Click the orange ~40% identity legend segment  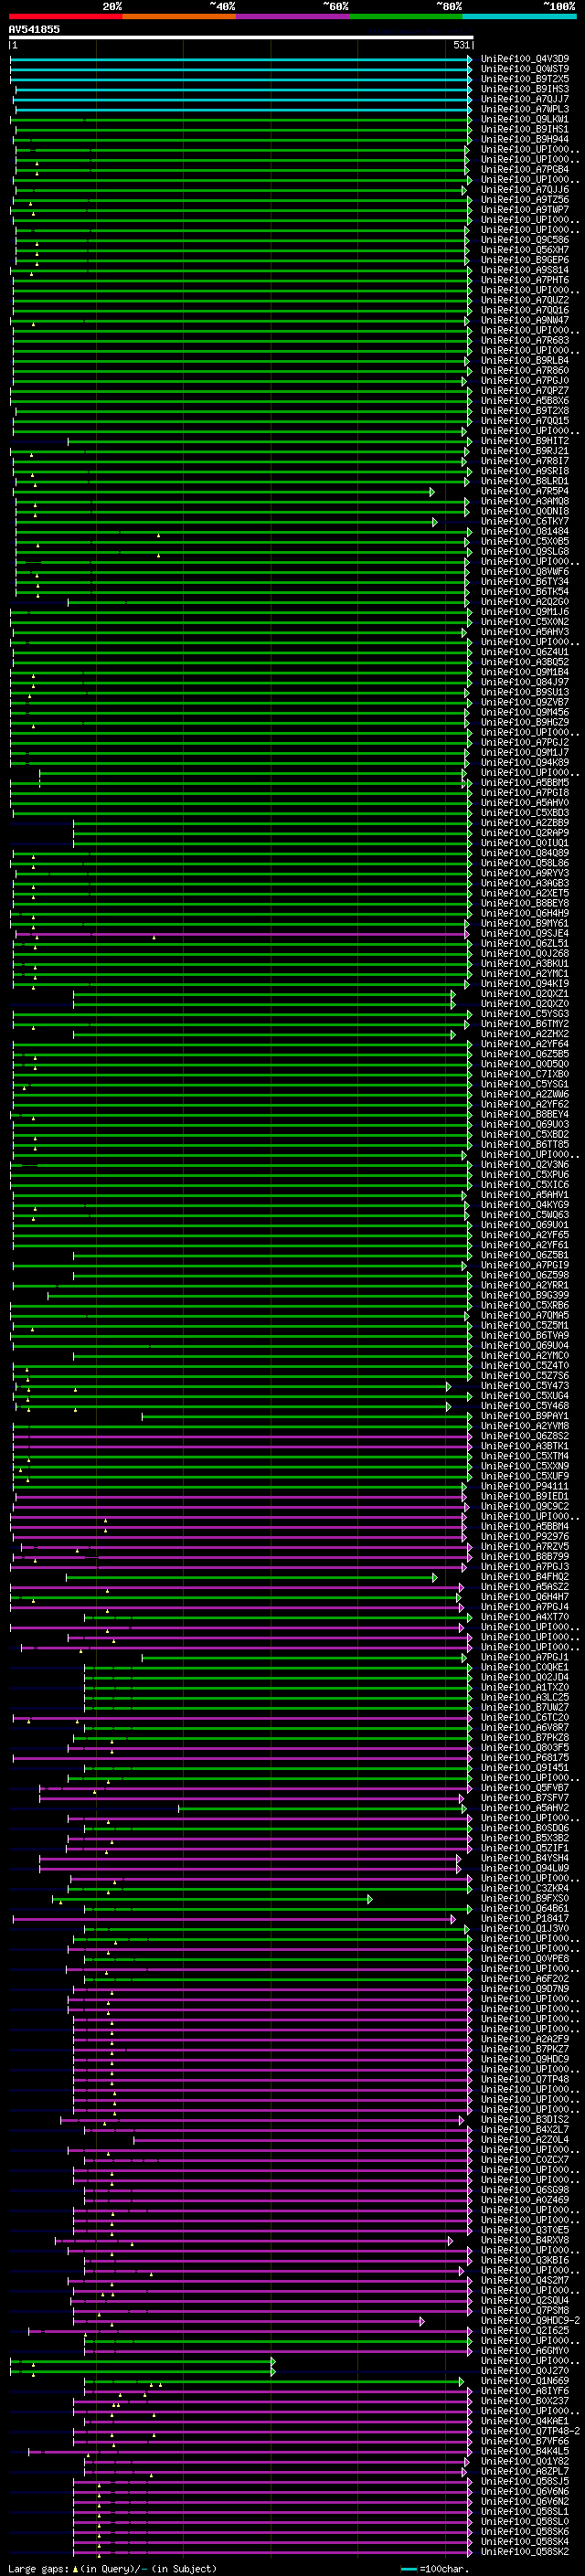tap(179, 16)
